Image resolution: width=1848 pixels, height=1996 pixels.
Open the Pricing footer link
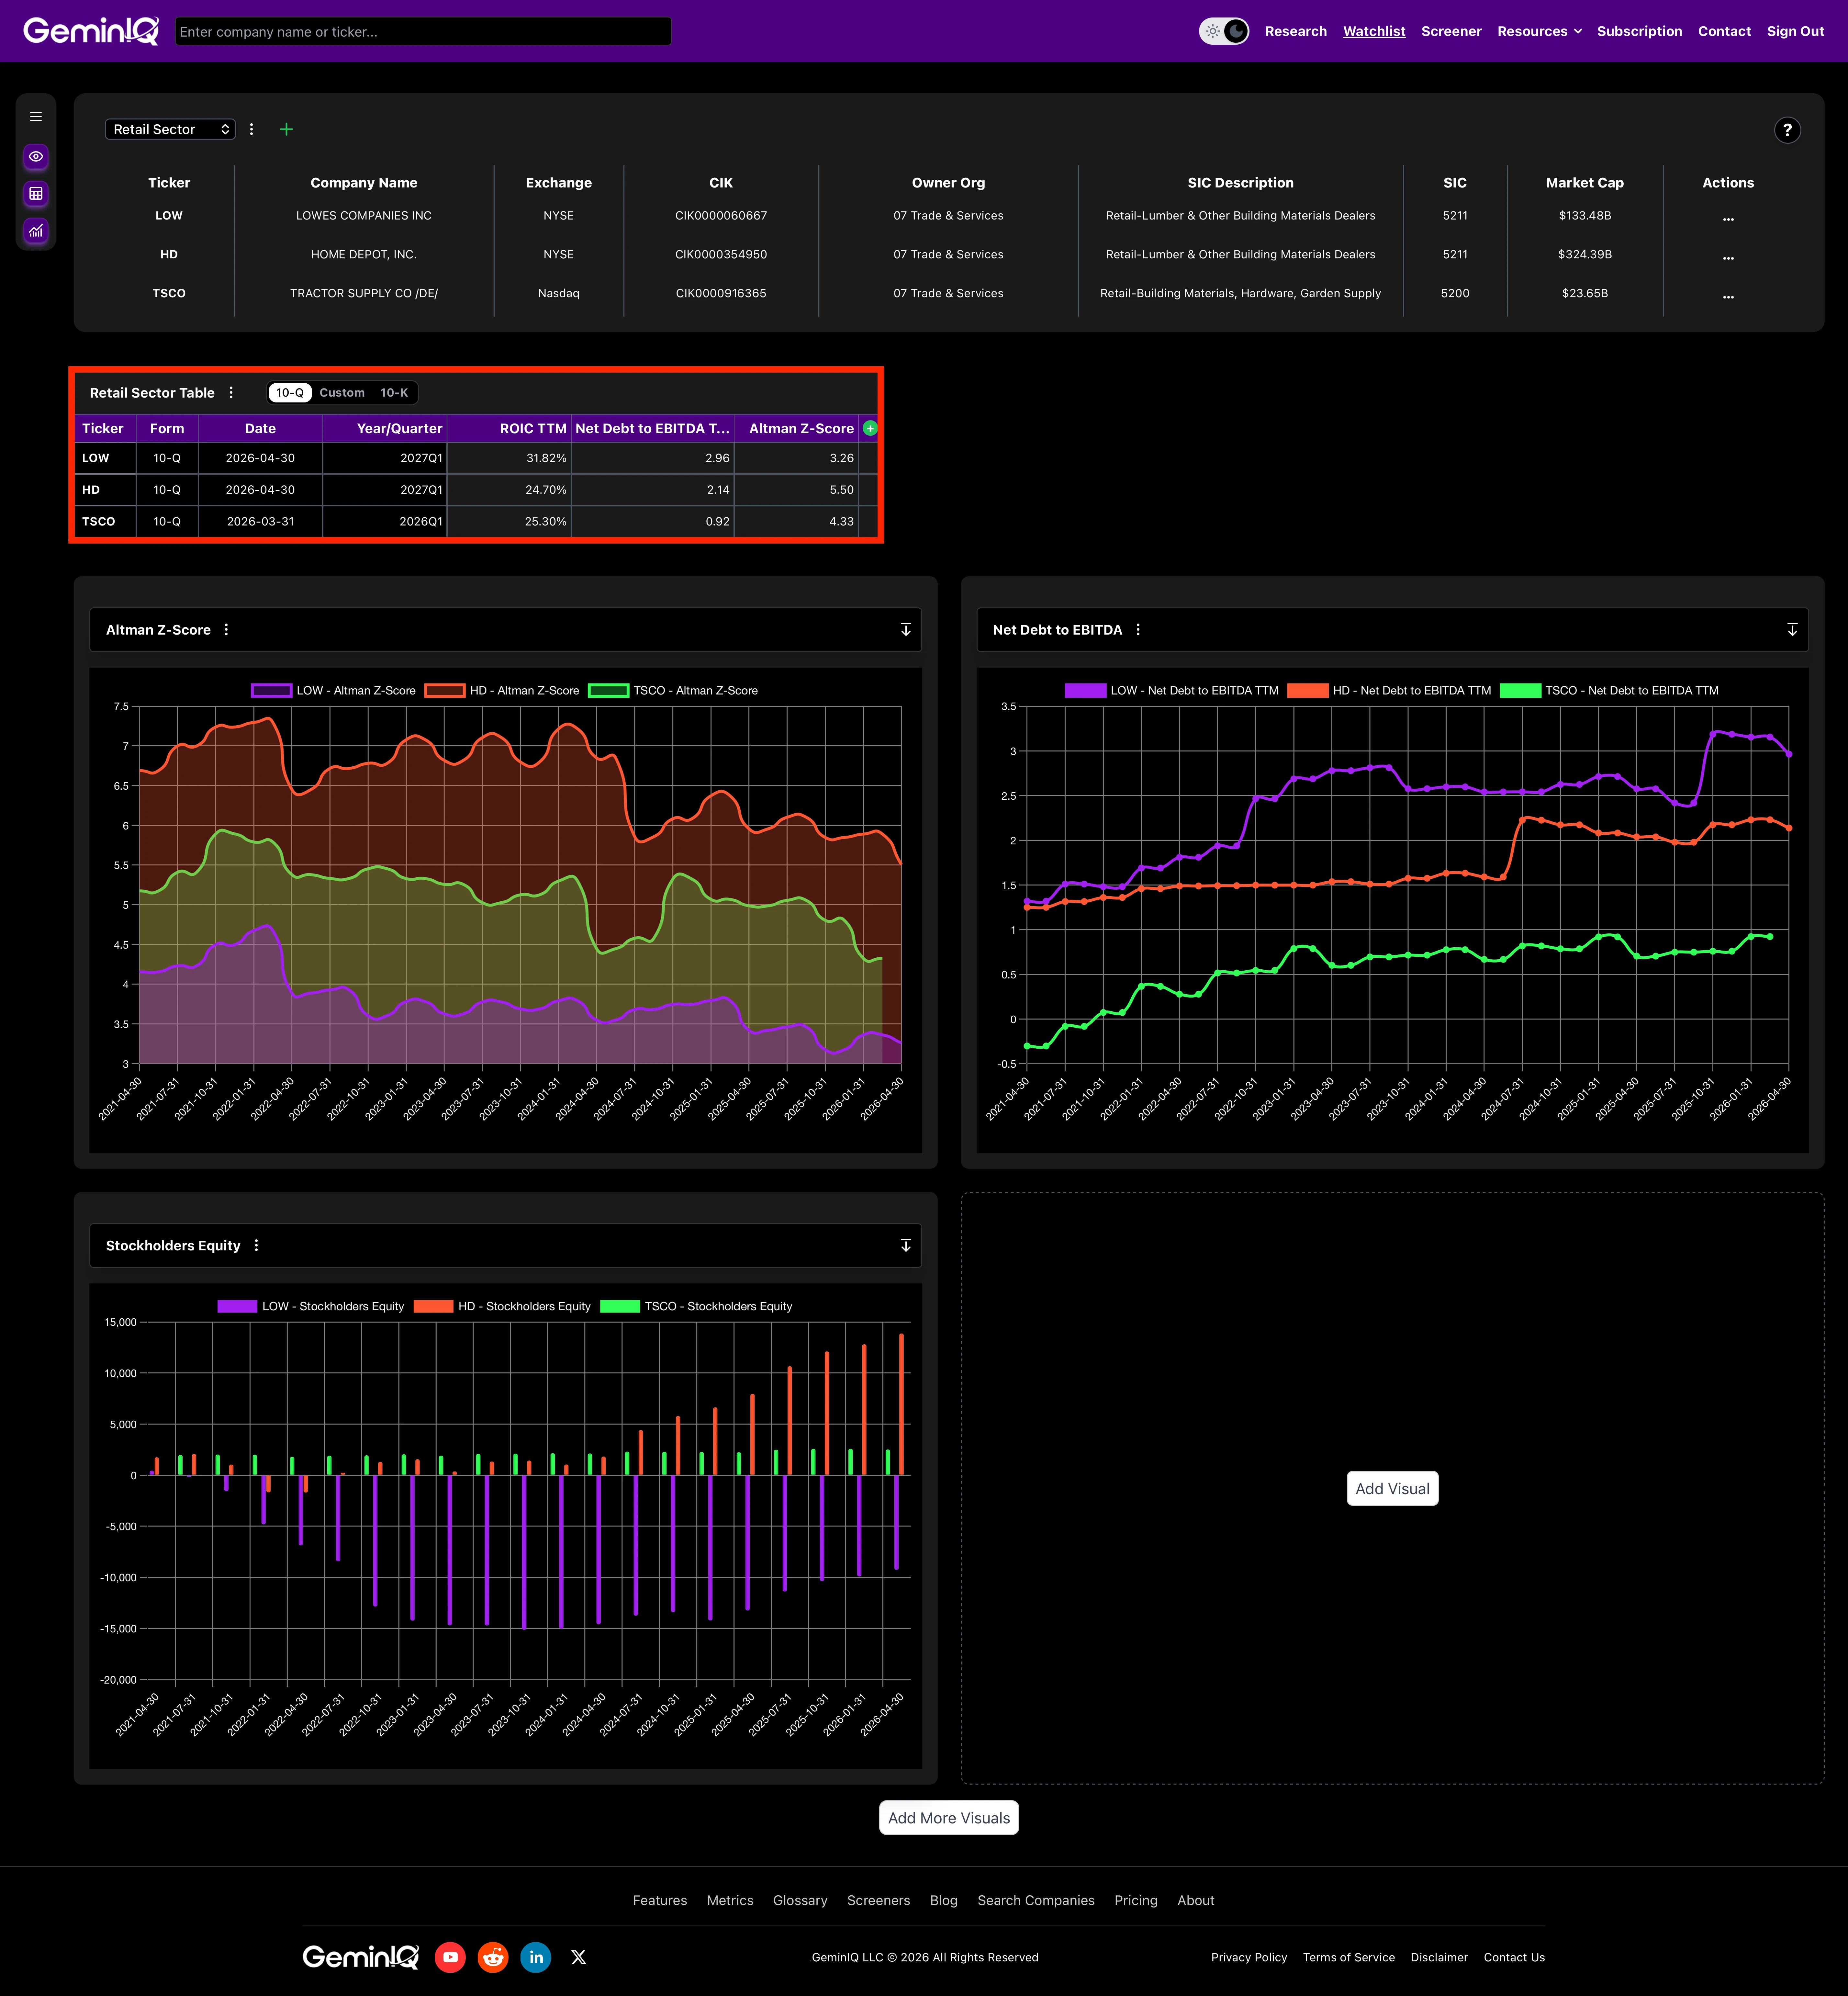click(1136, 1900)
